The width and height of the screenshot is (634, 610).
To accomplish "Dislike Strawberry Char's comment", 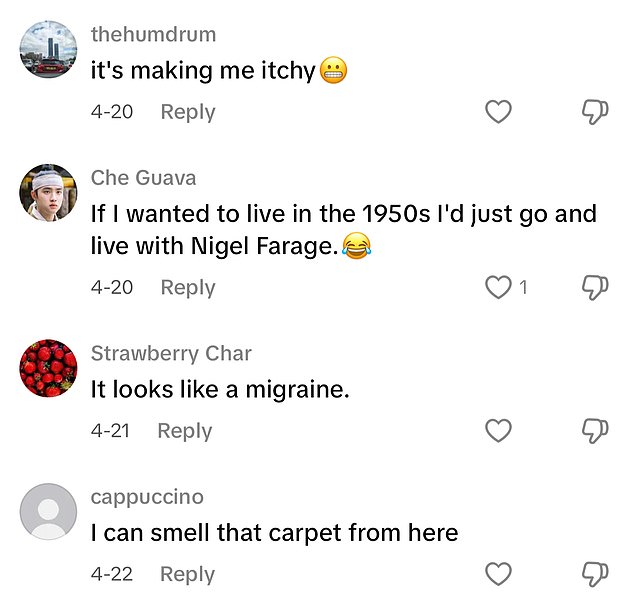I will 594,431.
